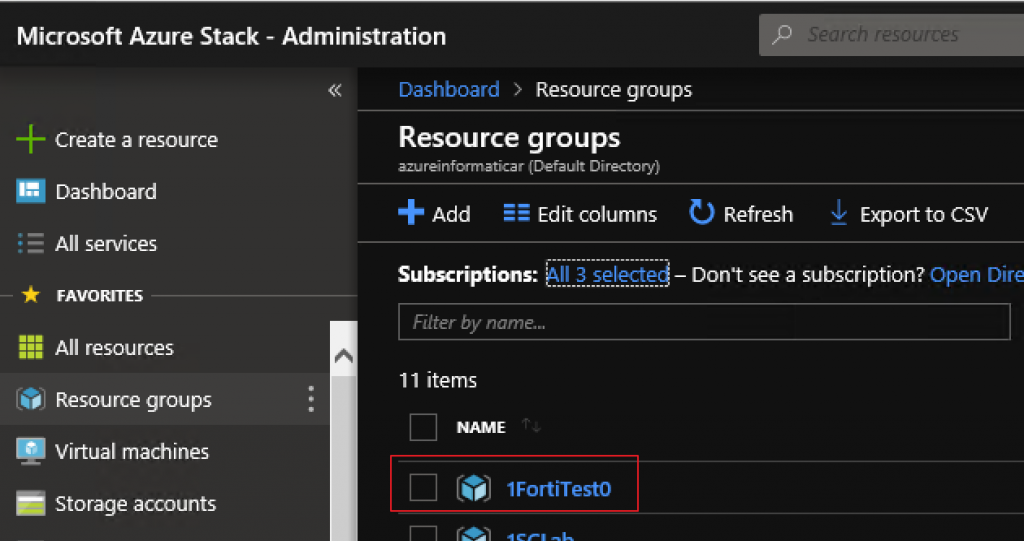Click the green plus Create a resource icon

click(x=30, y=140)
